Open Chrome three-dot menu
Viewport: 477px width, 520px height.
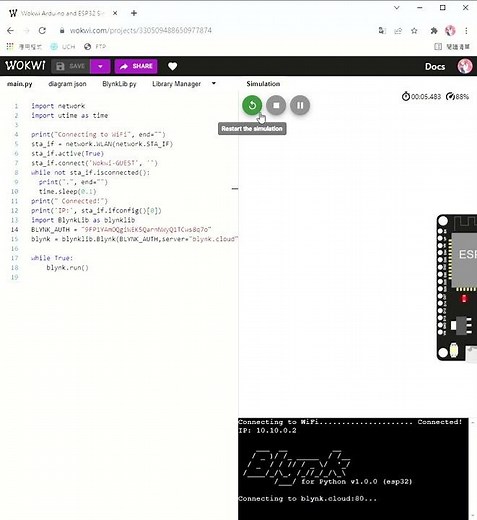[x=466, y=31]
